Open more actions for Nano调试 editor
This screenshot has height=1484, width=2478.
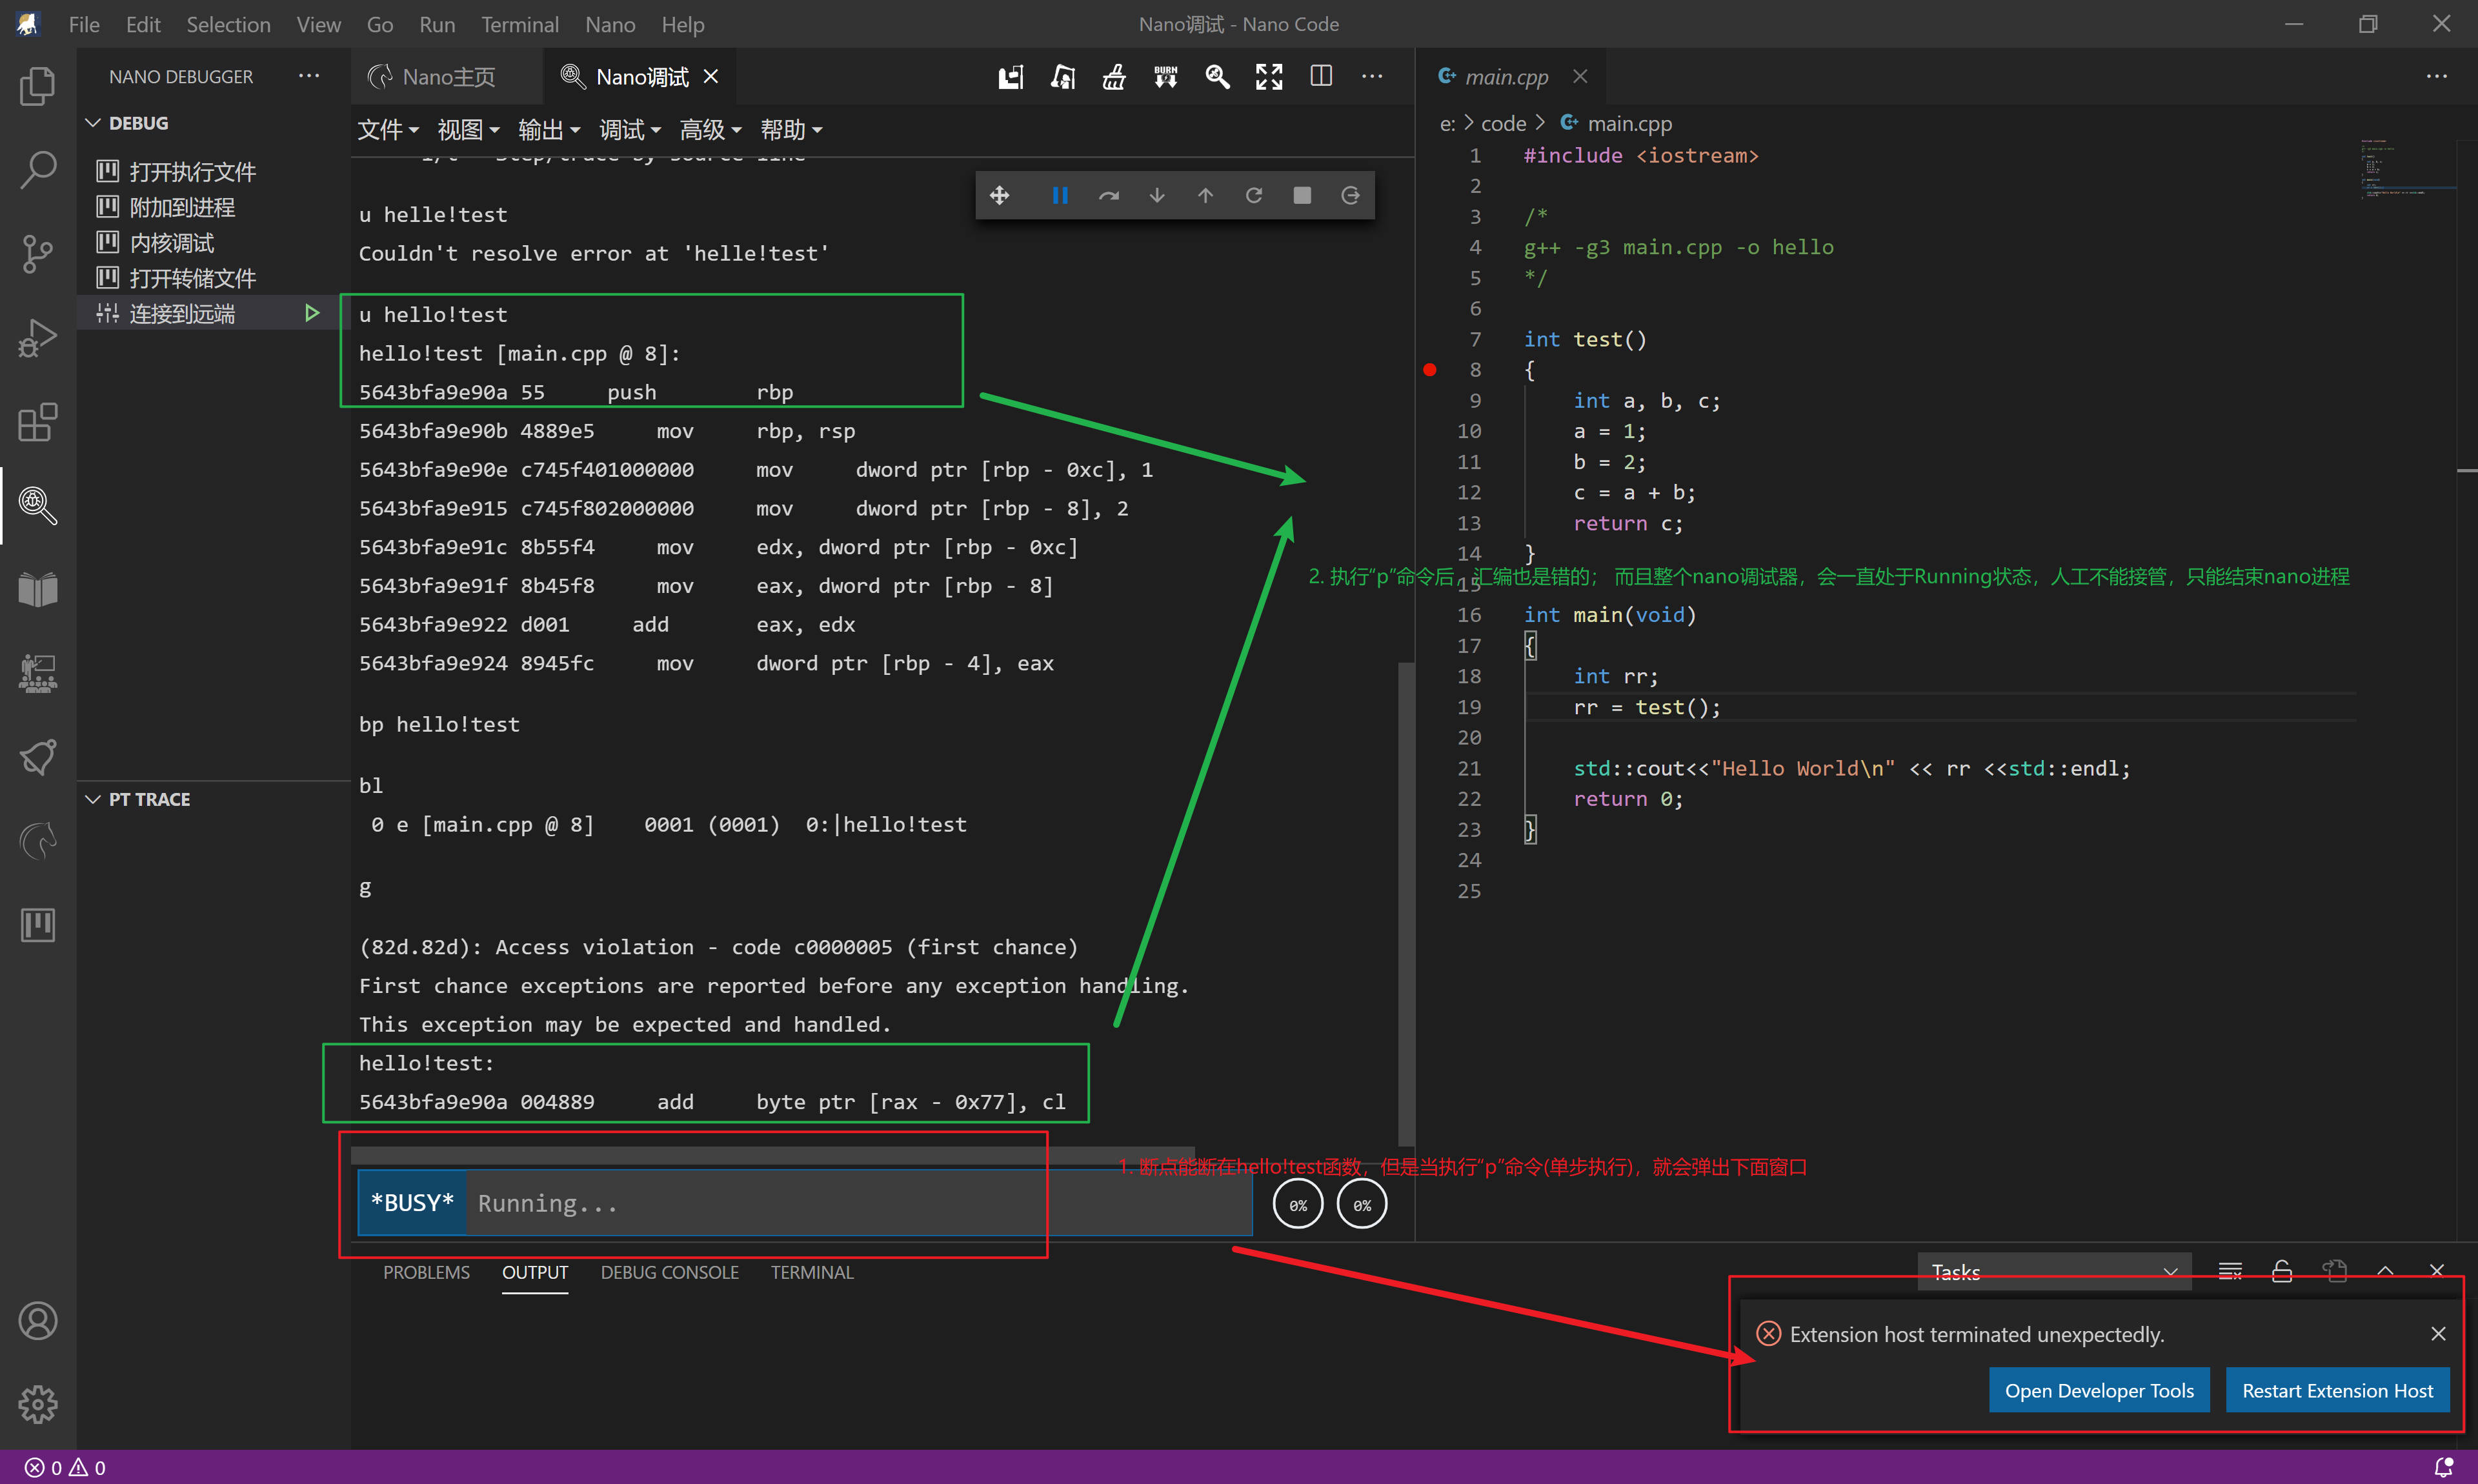coord(1372,77)
